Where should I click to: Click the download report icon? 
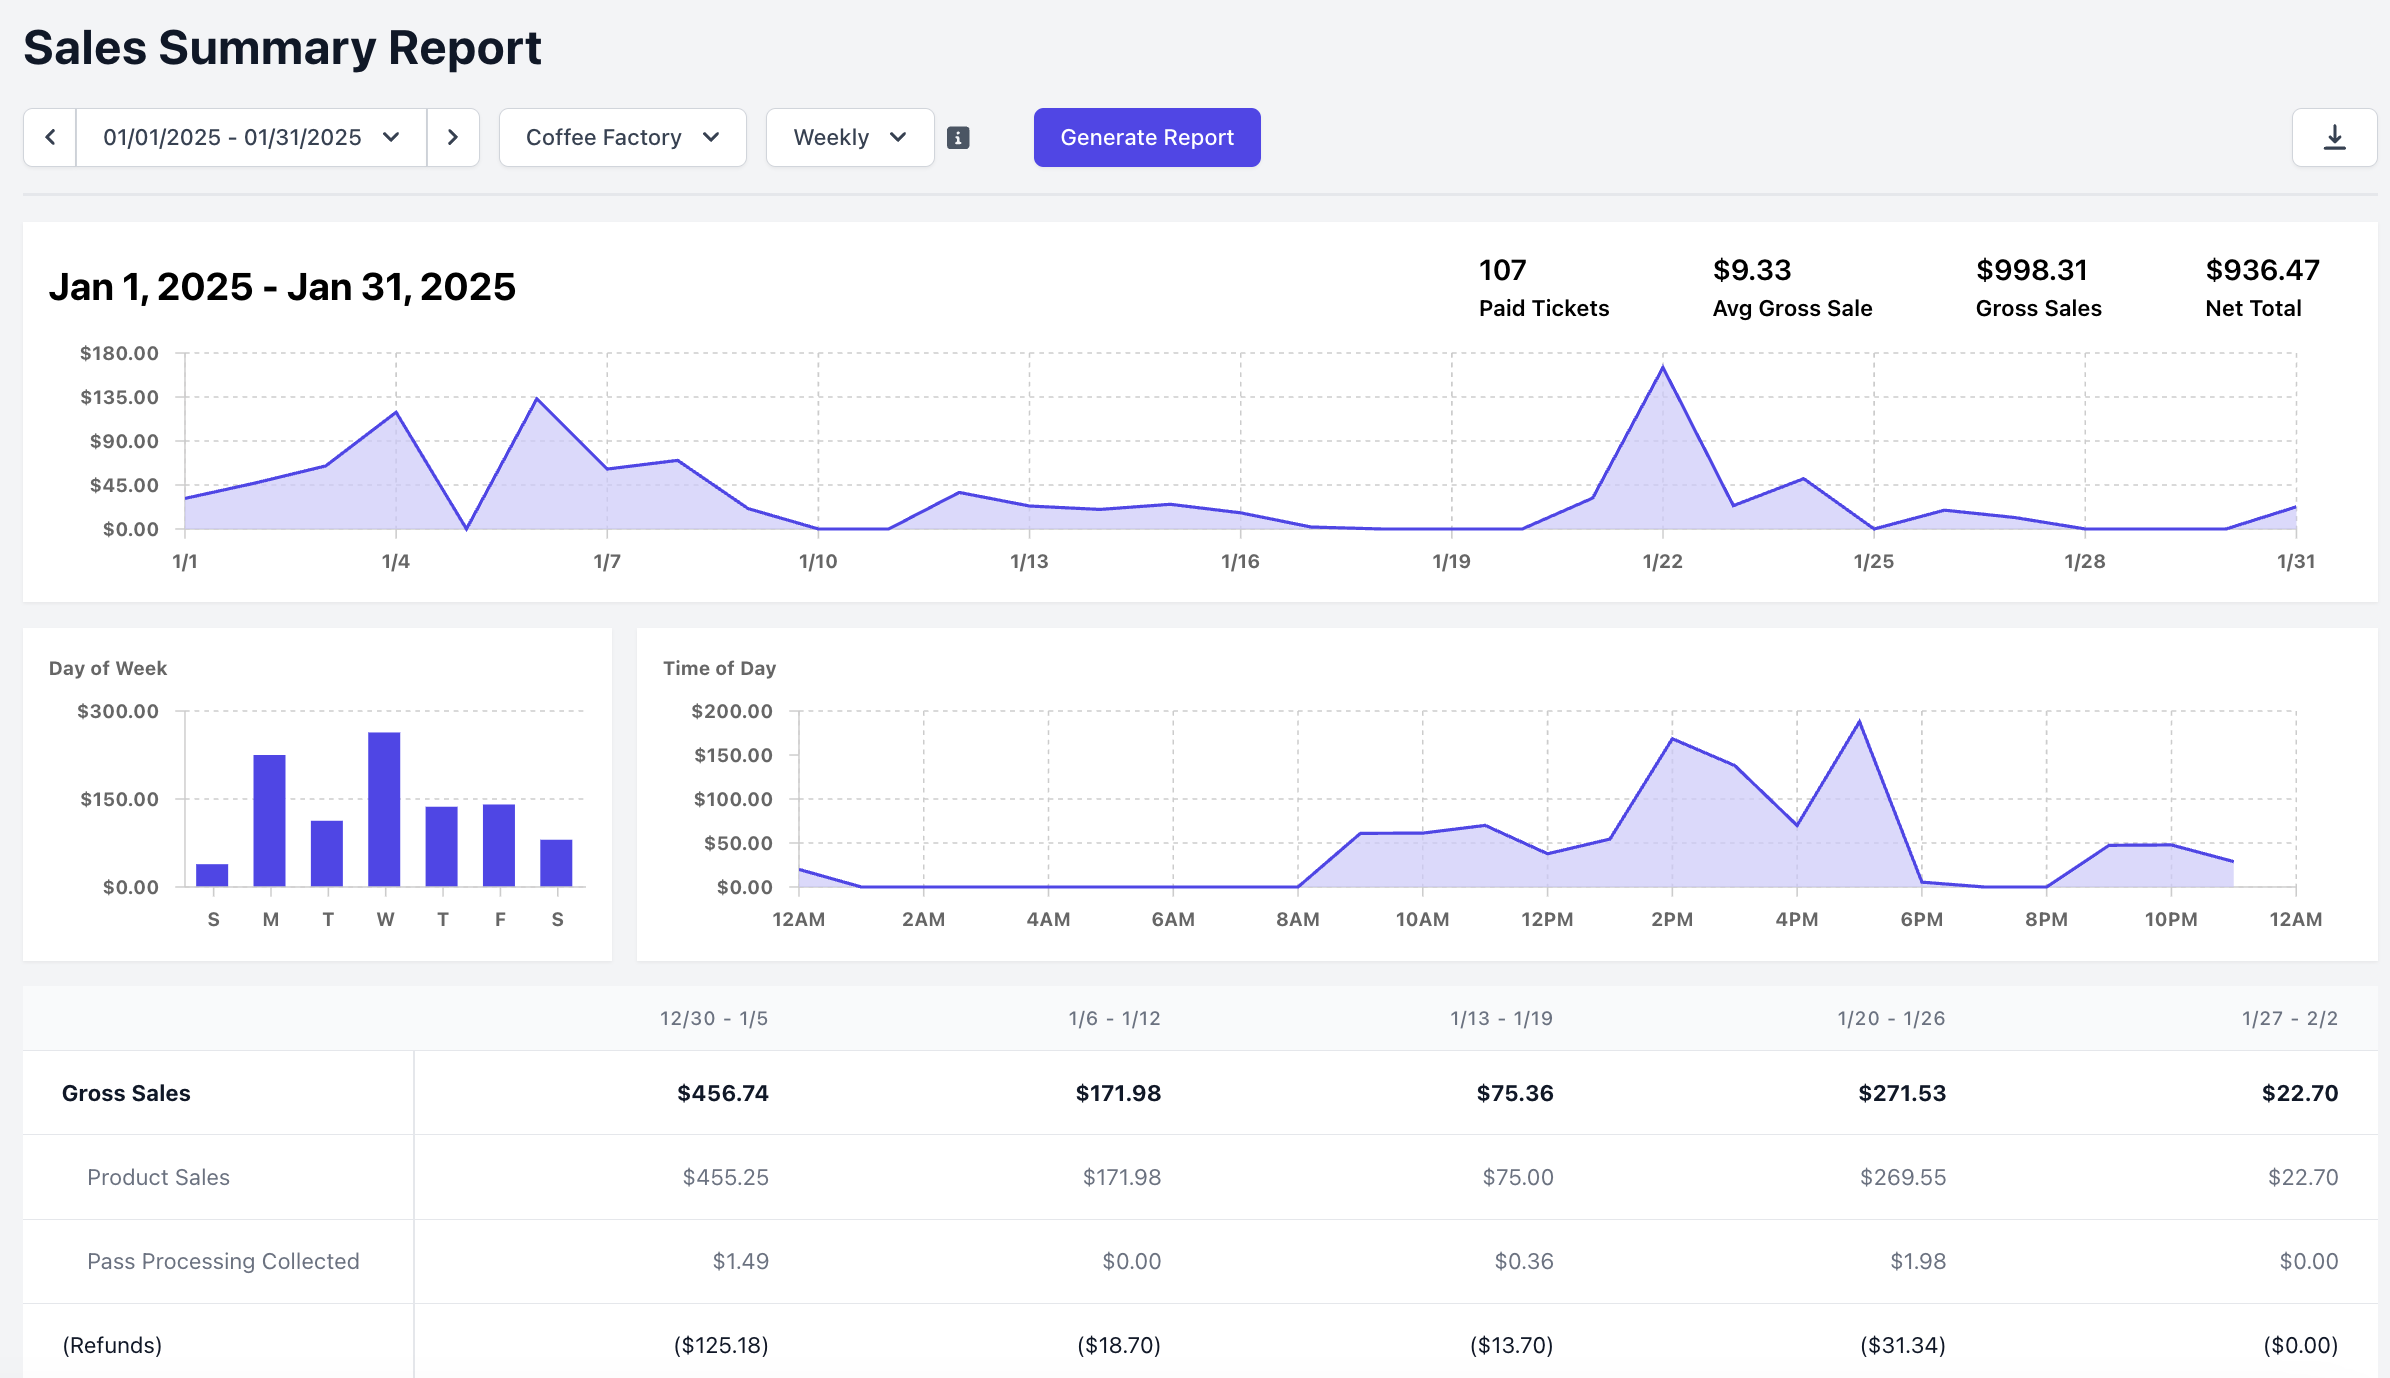click(2334, 137)
